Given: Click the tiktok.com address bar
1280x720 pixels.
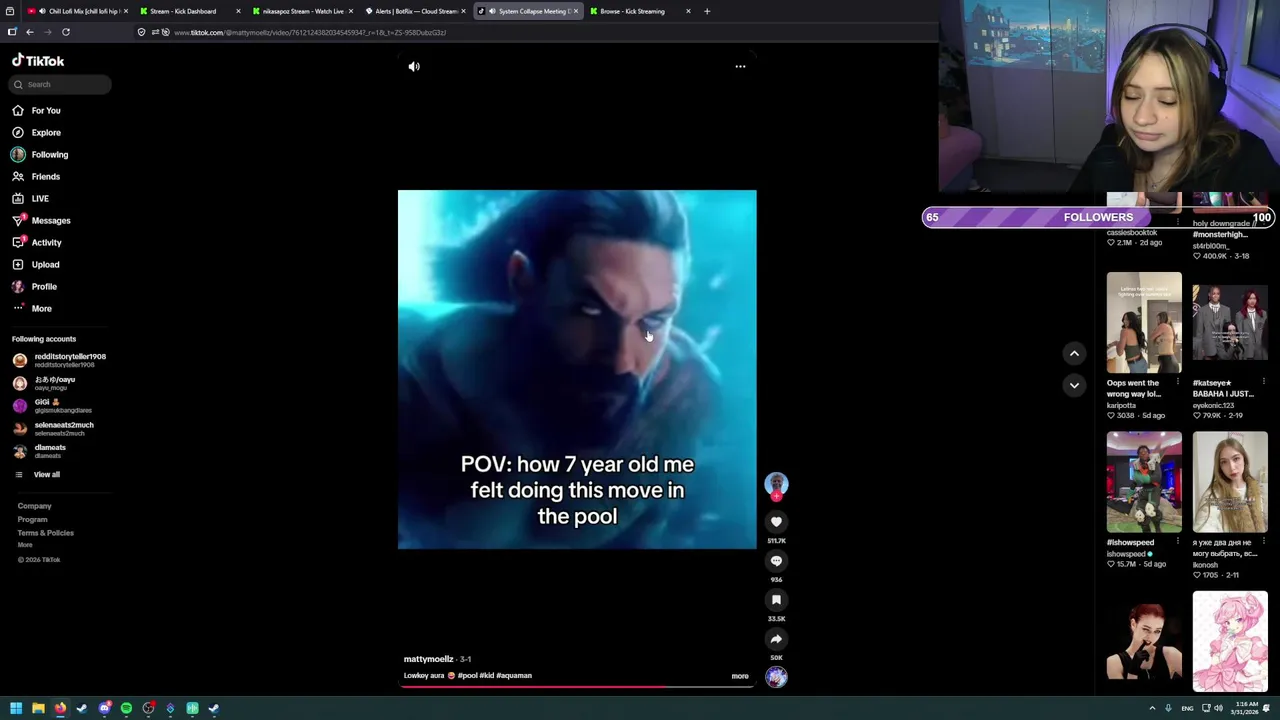Looking at the screenshot, I should [310, 32].
